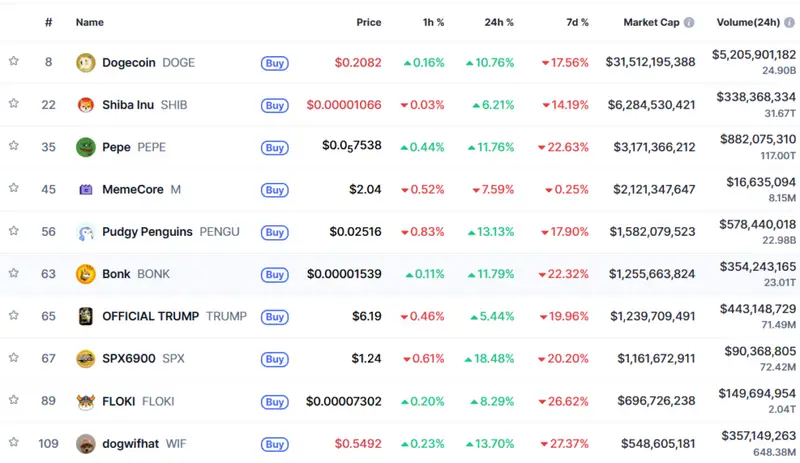The height and width of the screenshot is (463, 800).
Task: Click the Volume(24h) info icon
Action: pyautogui.click(x=791, y=22)
